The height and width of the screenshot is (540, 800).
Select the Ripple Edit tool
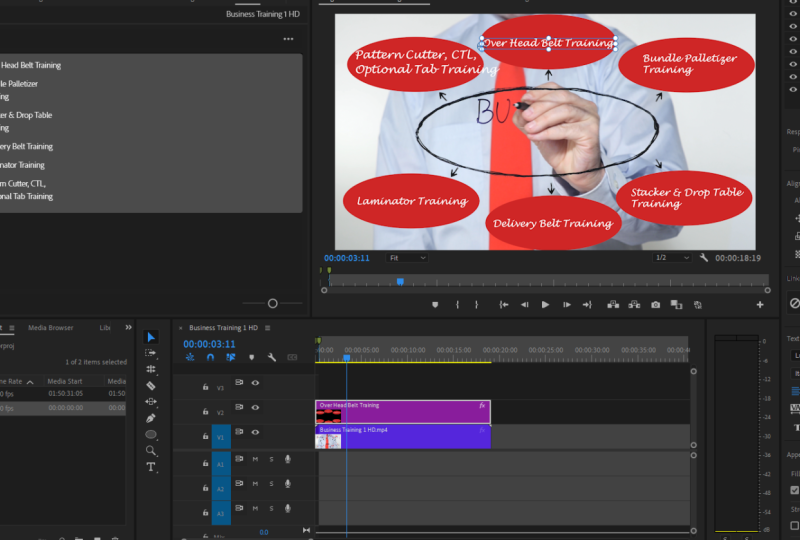point(151,370)
